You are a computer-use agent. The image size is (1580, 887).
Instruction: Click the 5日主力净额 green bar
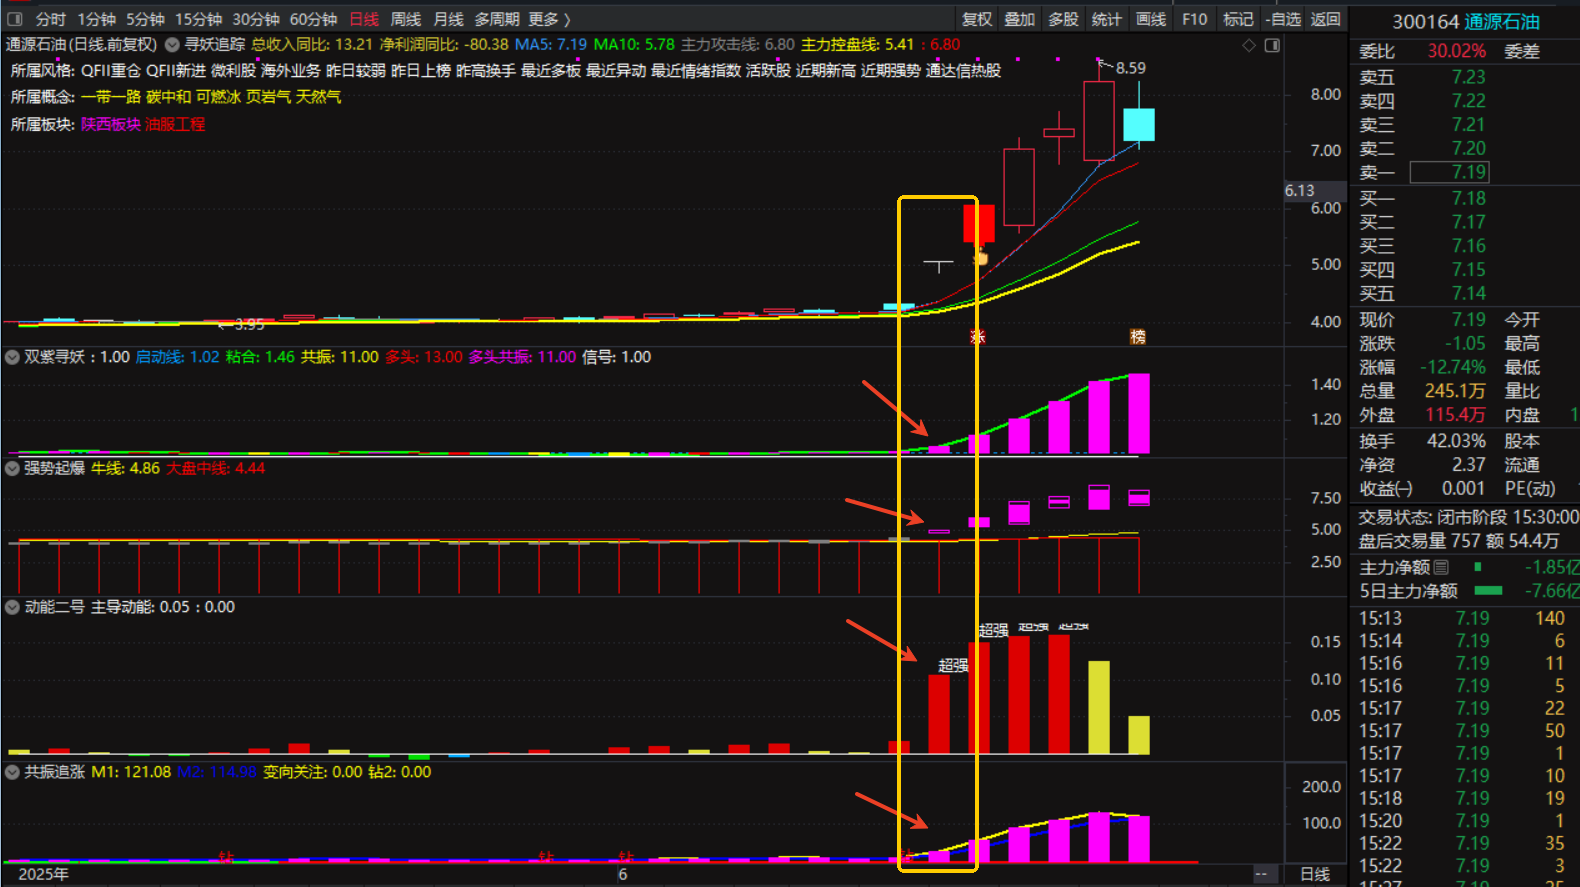click(1488, 591)
